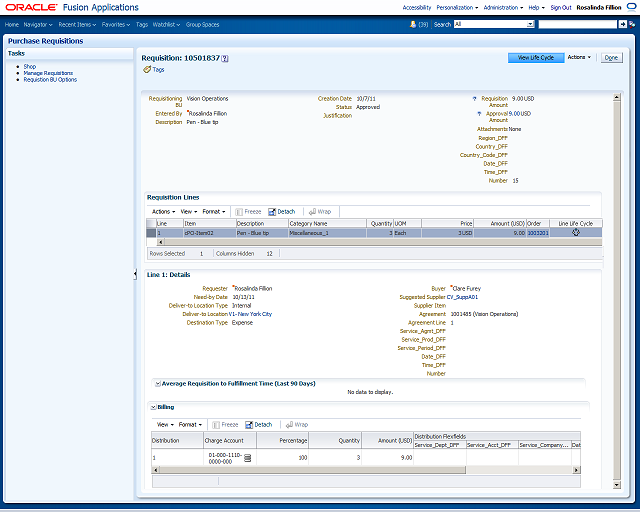Open the Search category dropdown
Screen dimensions: 640x512
(530, 24)
